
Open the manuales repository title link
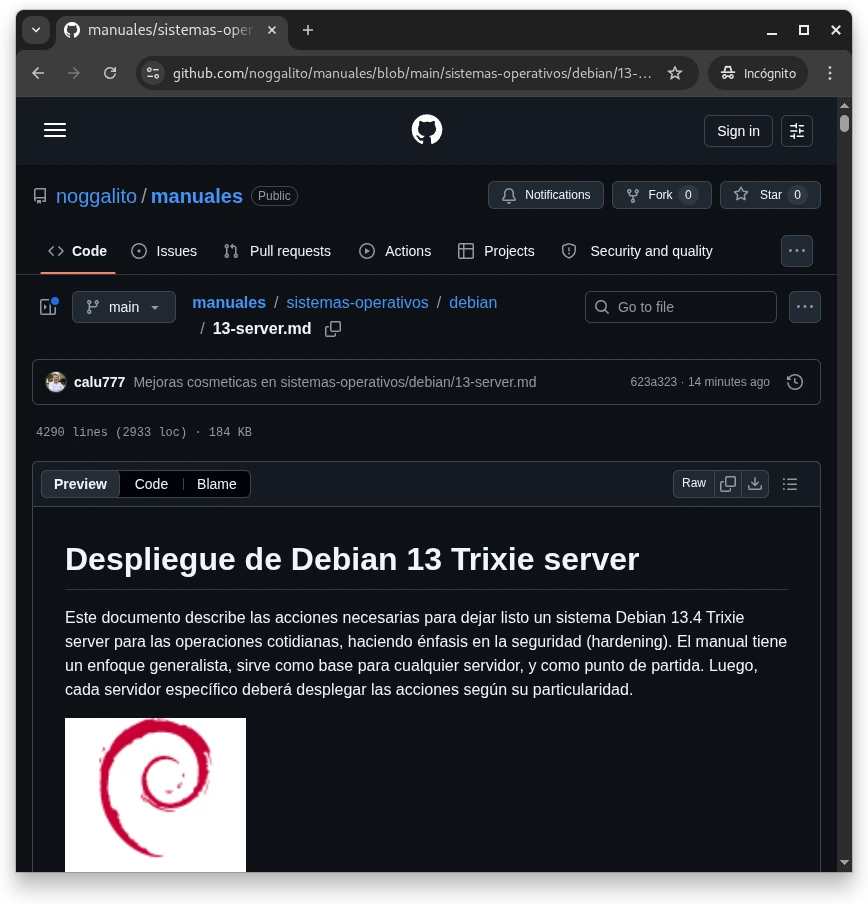coord(197,196)
